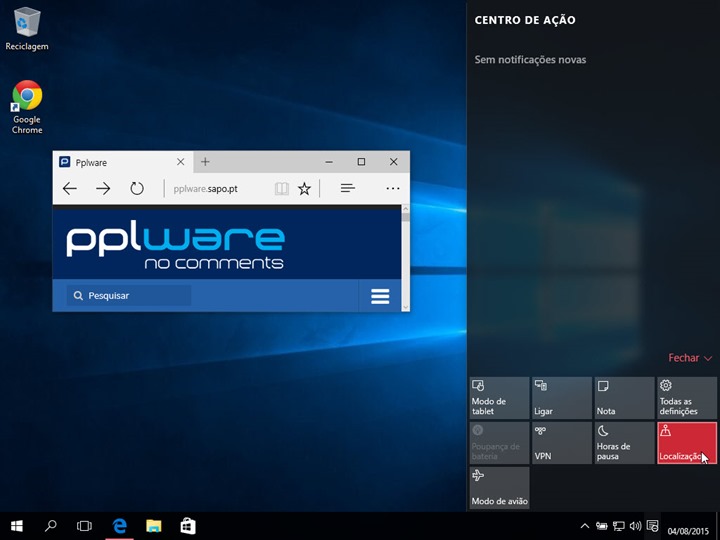Open Edge More actions ellipsis

pyautogui.click(x=393, y=188)
